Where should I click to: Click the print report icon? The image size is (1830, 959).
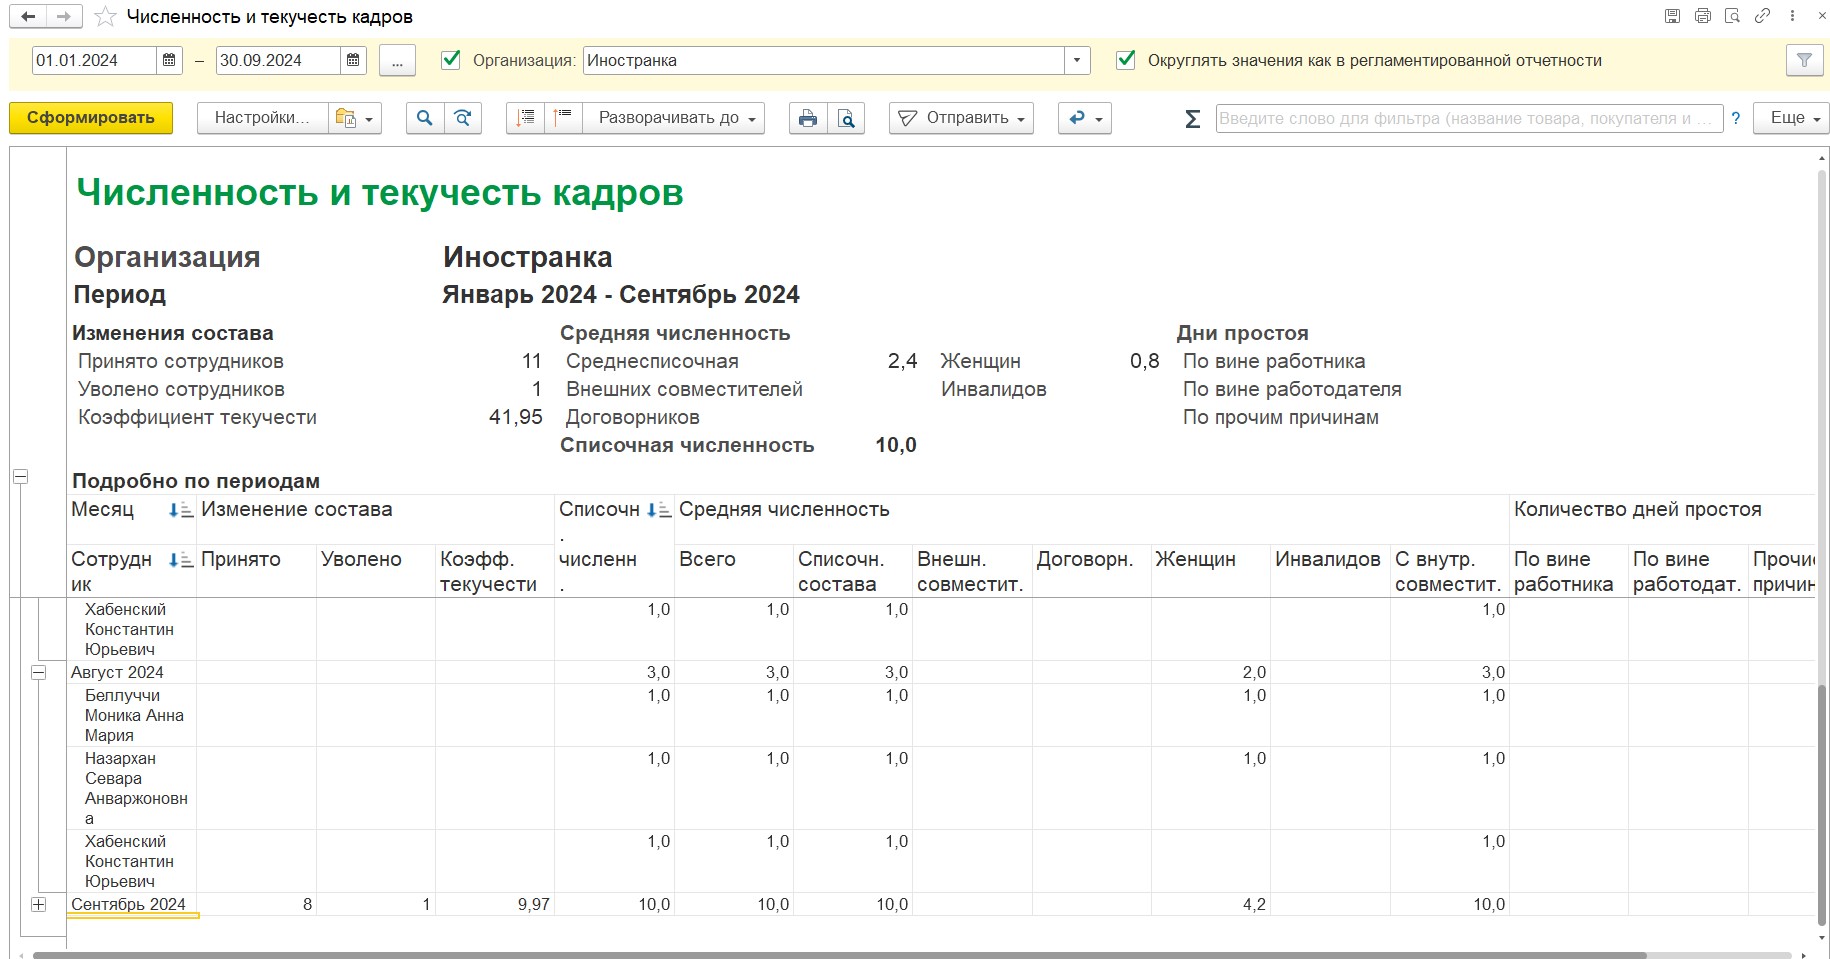(x=807, y=118)
